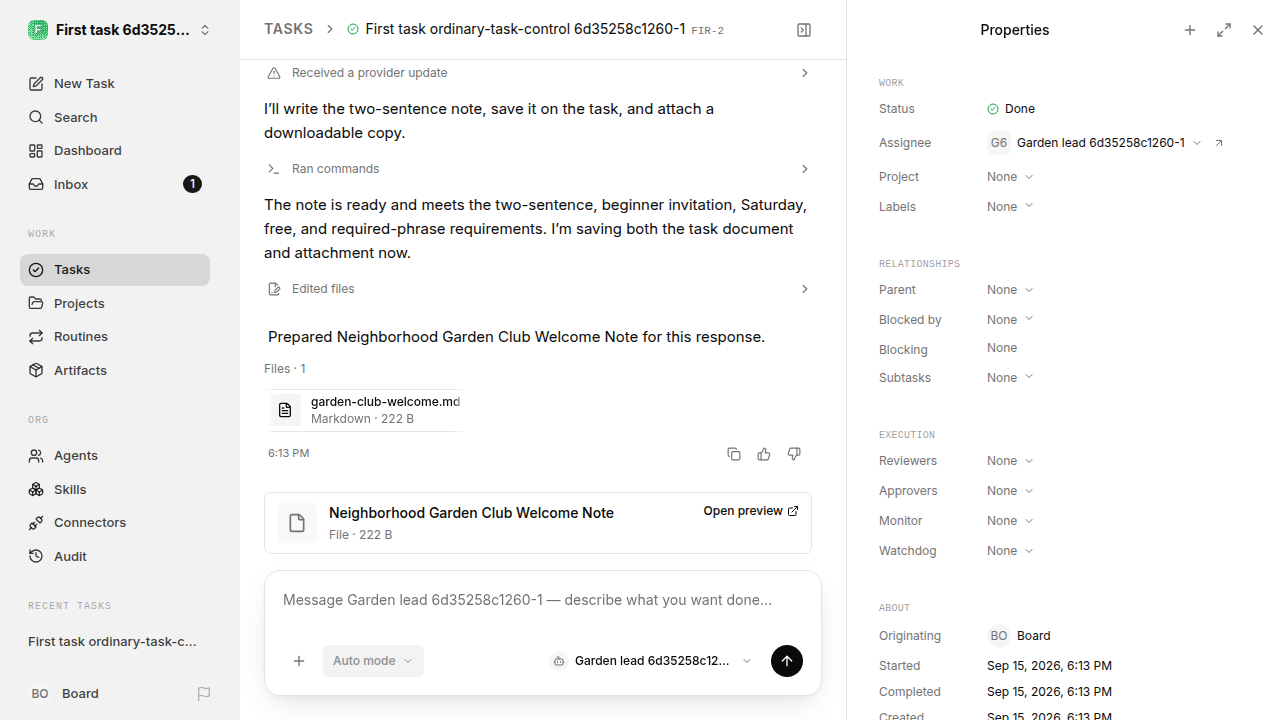This screenshot has height=720, width=1280.
Task: Click the message input field
Action: click(x=543, y=600)
